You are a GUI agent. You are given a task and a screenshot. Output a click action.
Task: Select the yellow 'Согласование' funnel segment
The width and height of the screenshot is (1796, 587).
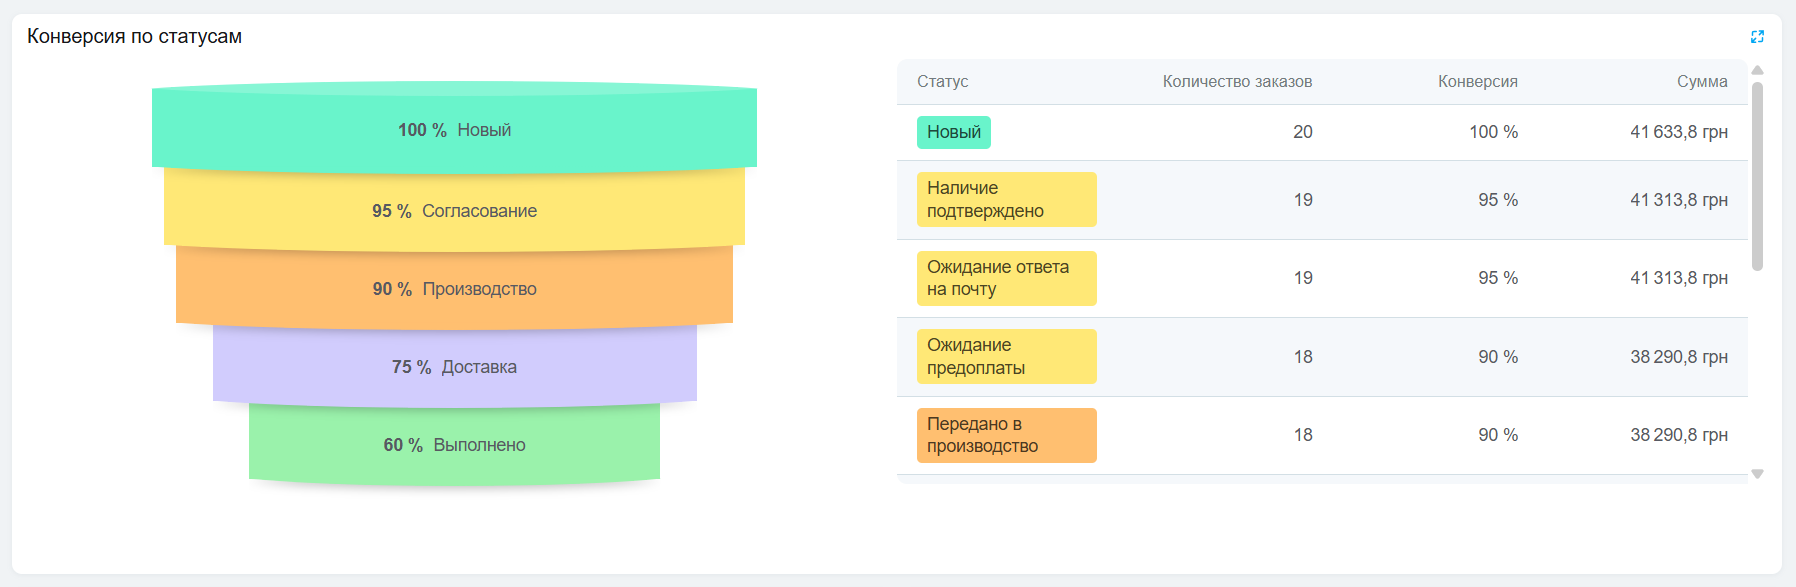(454, 211)
